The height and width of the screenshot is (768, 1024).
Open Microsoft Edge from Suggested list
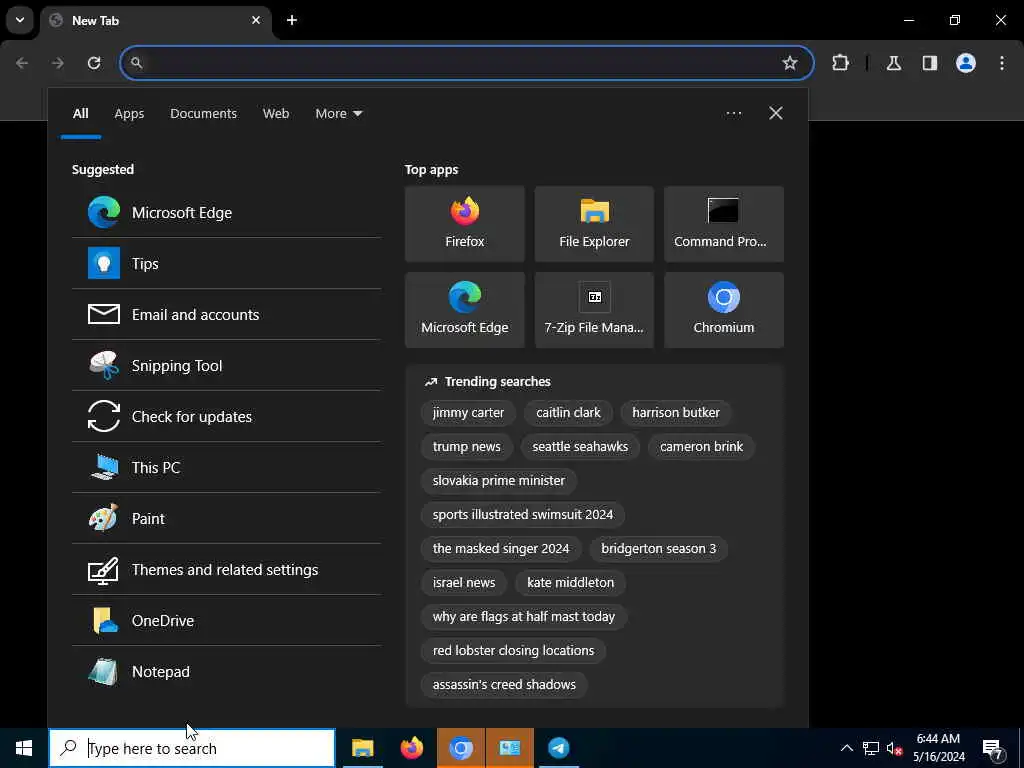point(226,212)
